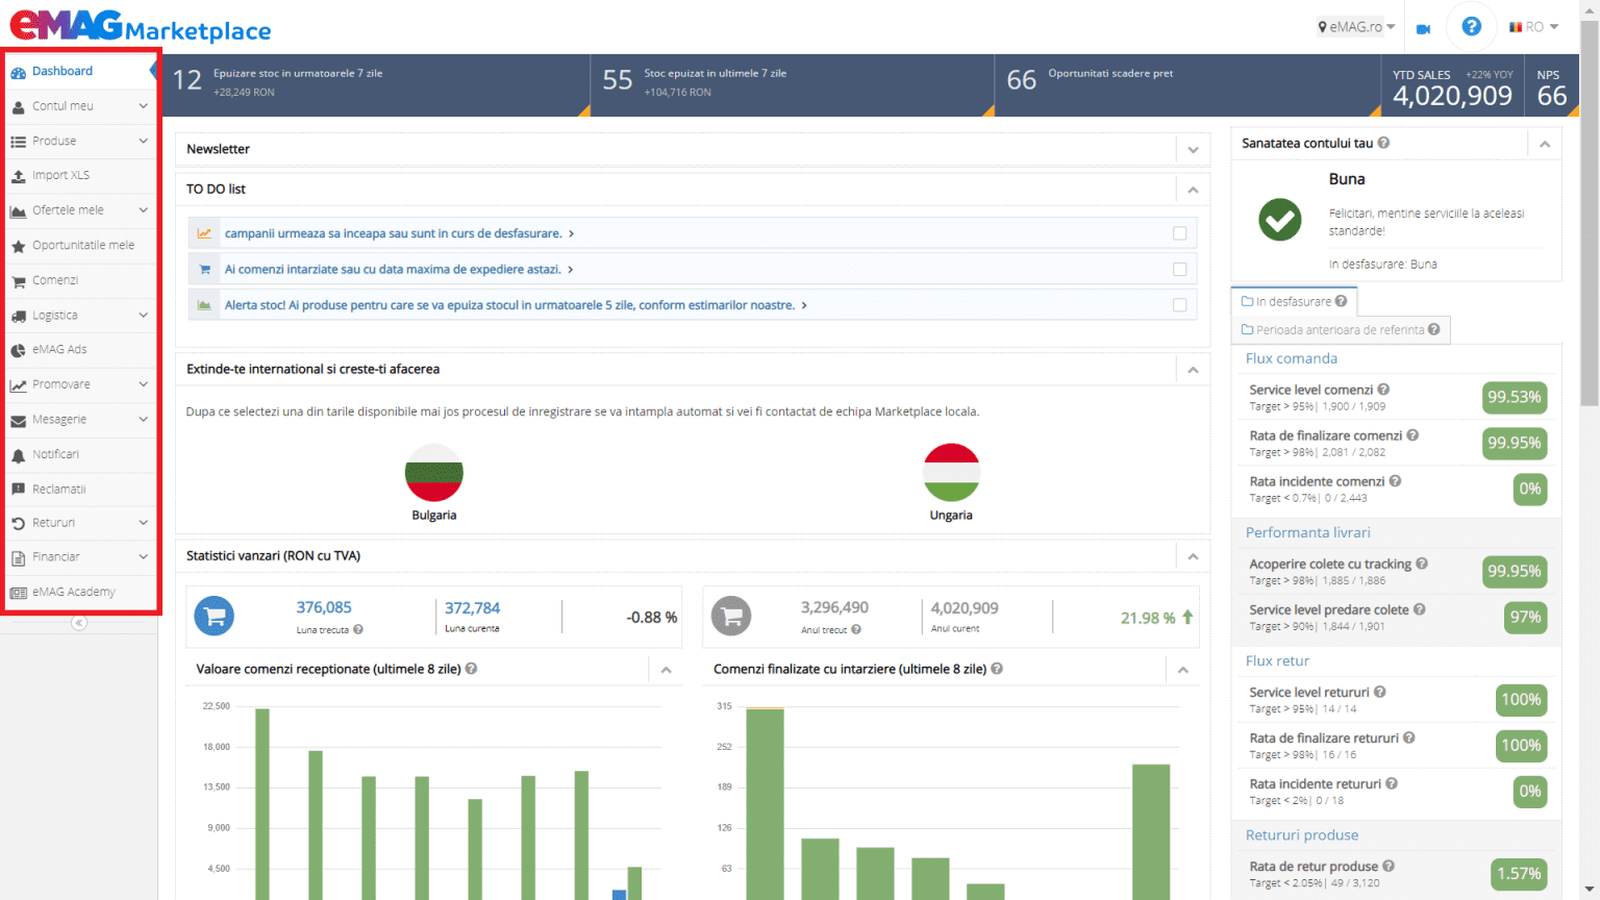This screenshot has width=1600, height=900.
Task: Open the Alerta stoc link
Action: [509, 305]
